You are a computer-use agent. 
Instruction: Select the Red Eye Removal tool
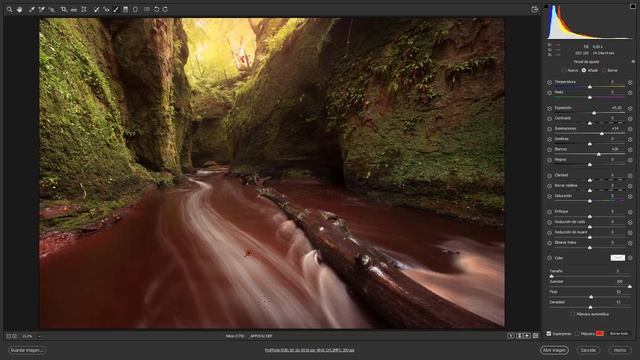pyautogui.click(x=106, y=9)
